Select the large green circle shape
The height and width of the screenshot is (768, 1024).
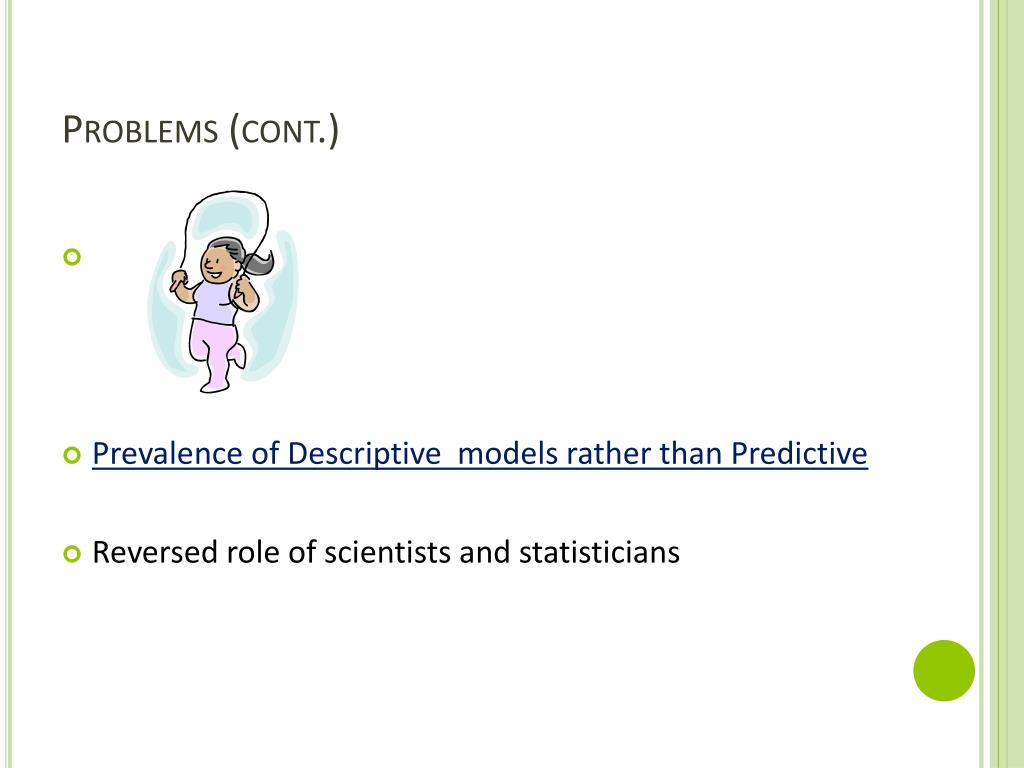pyautogui.click(x=944, y=670)
